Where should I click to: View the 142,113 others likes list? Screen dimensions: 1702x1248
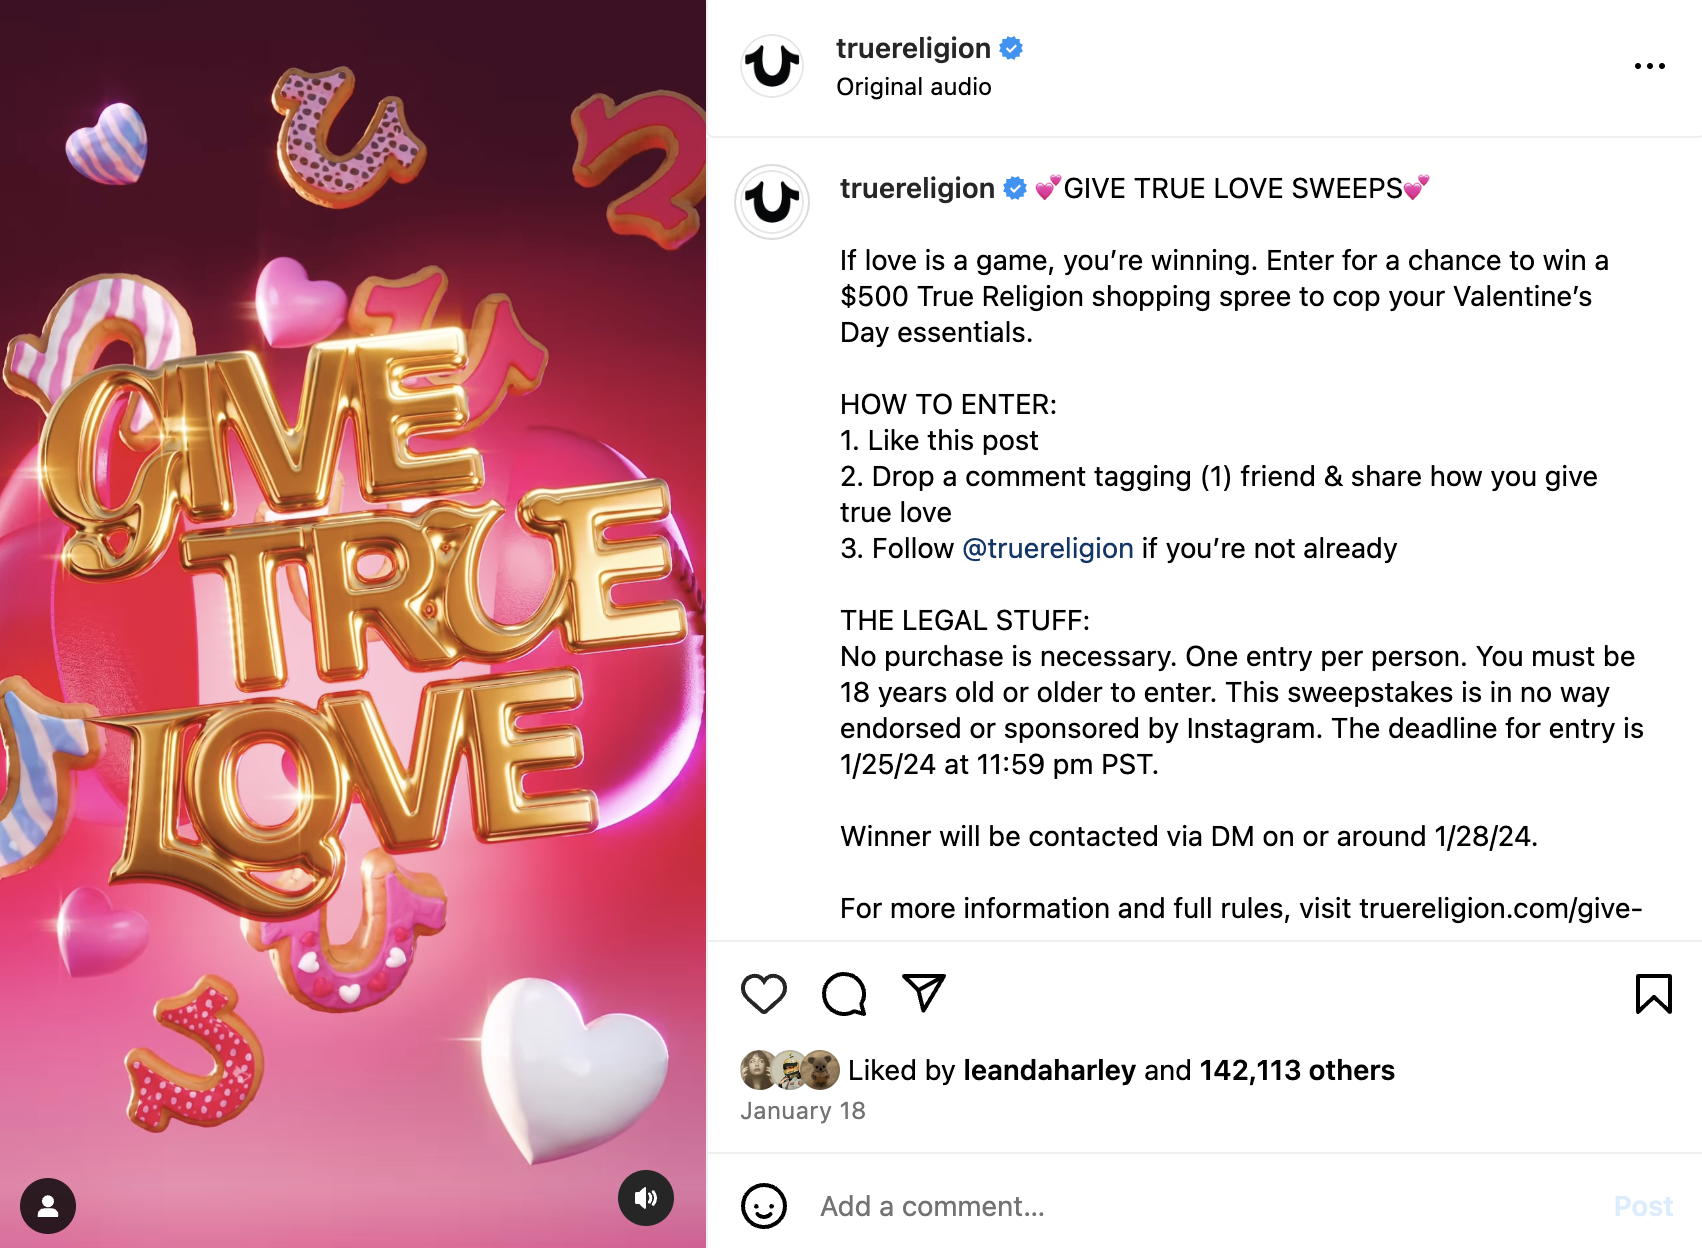1296,1070
